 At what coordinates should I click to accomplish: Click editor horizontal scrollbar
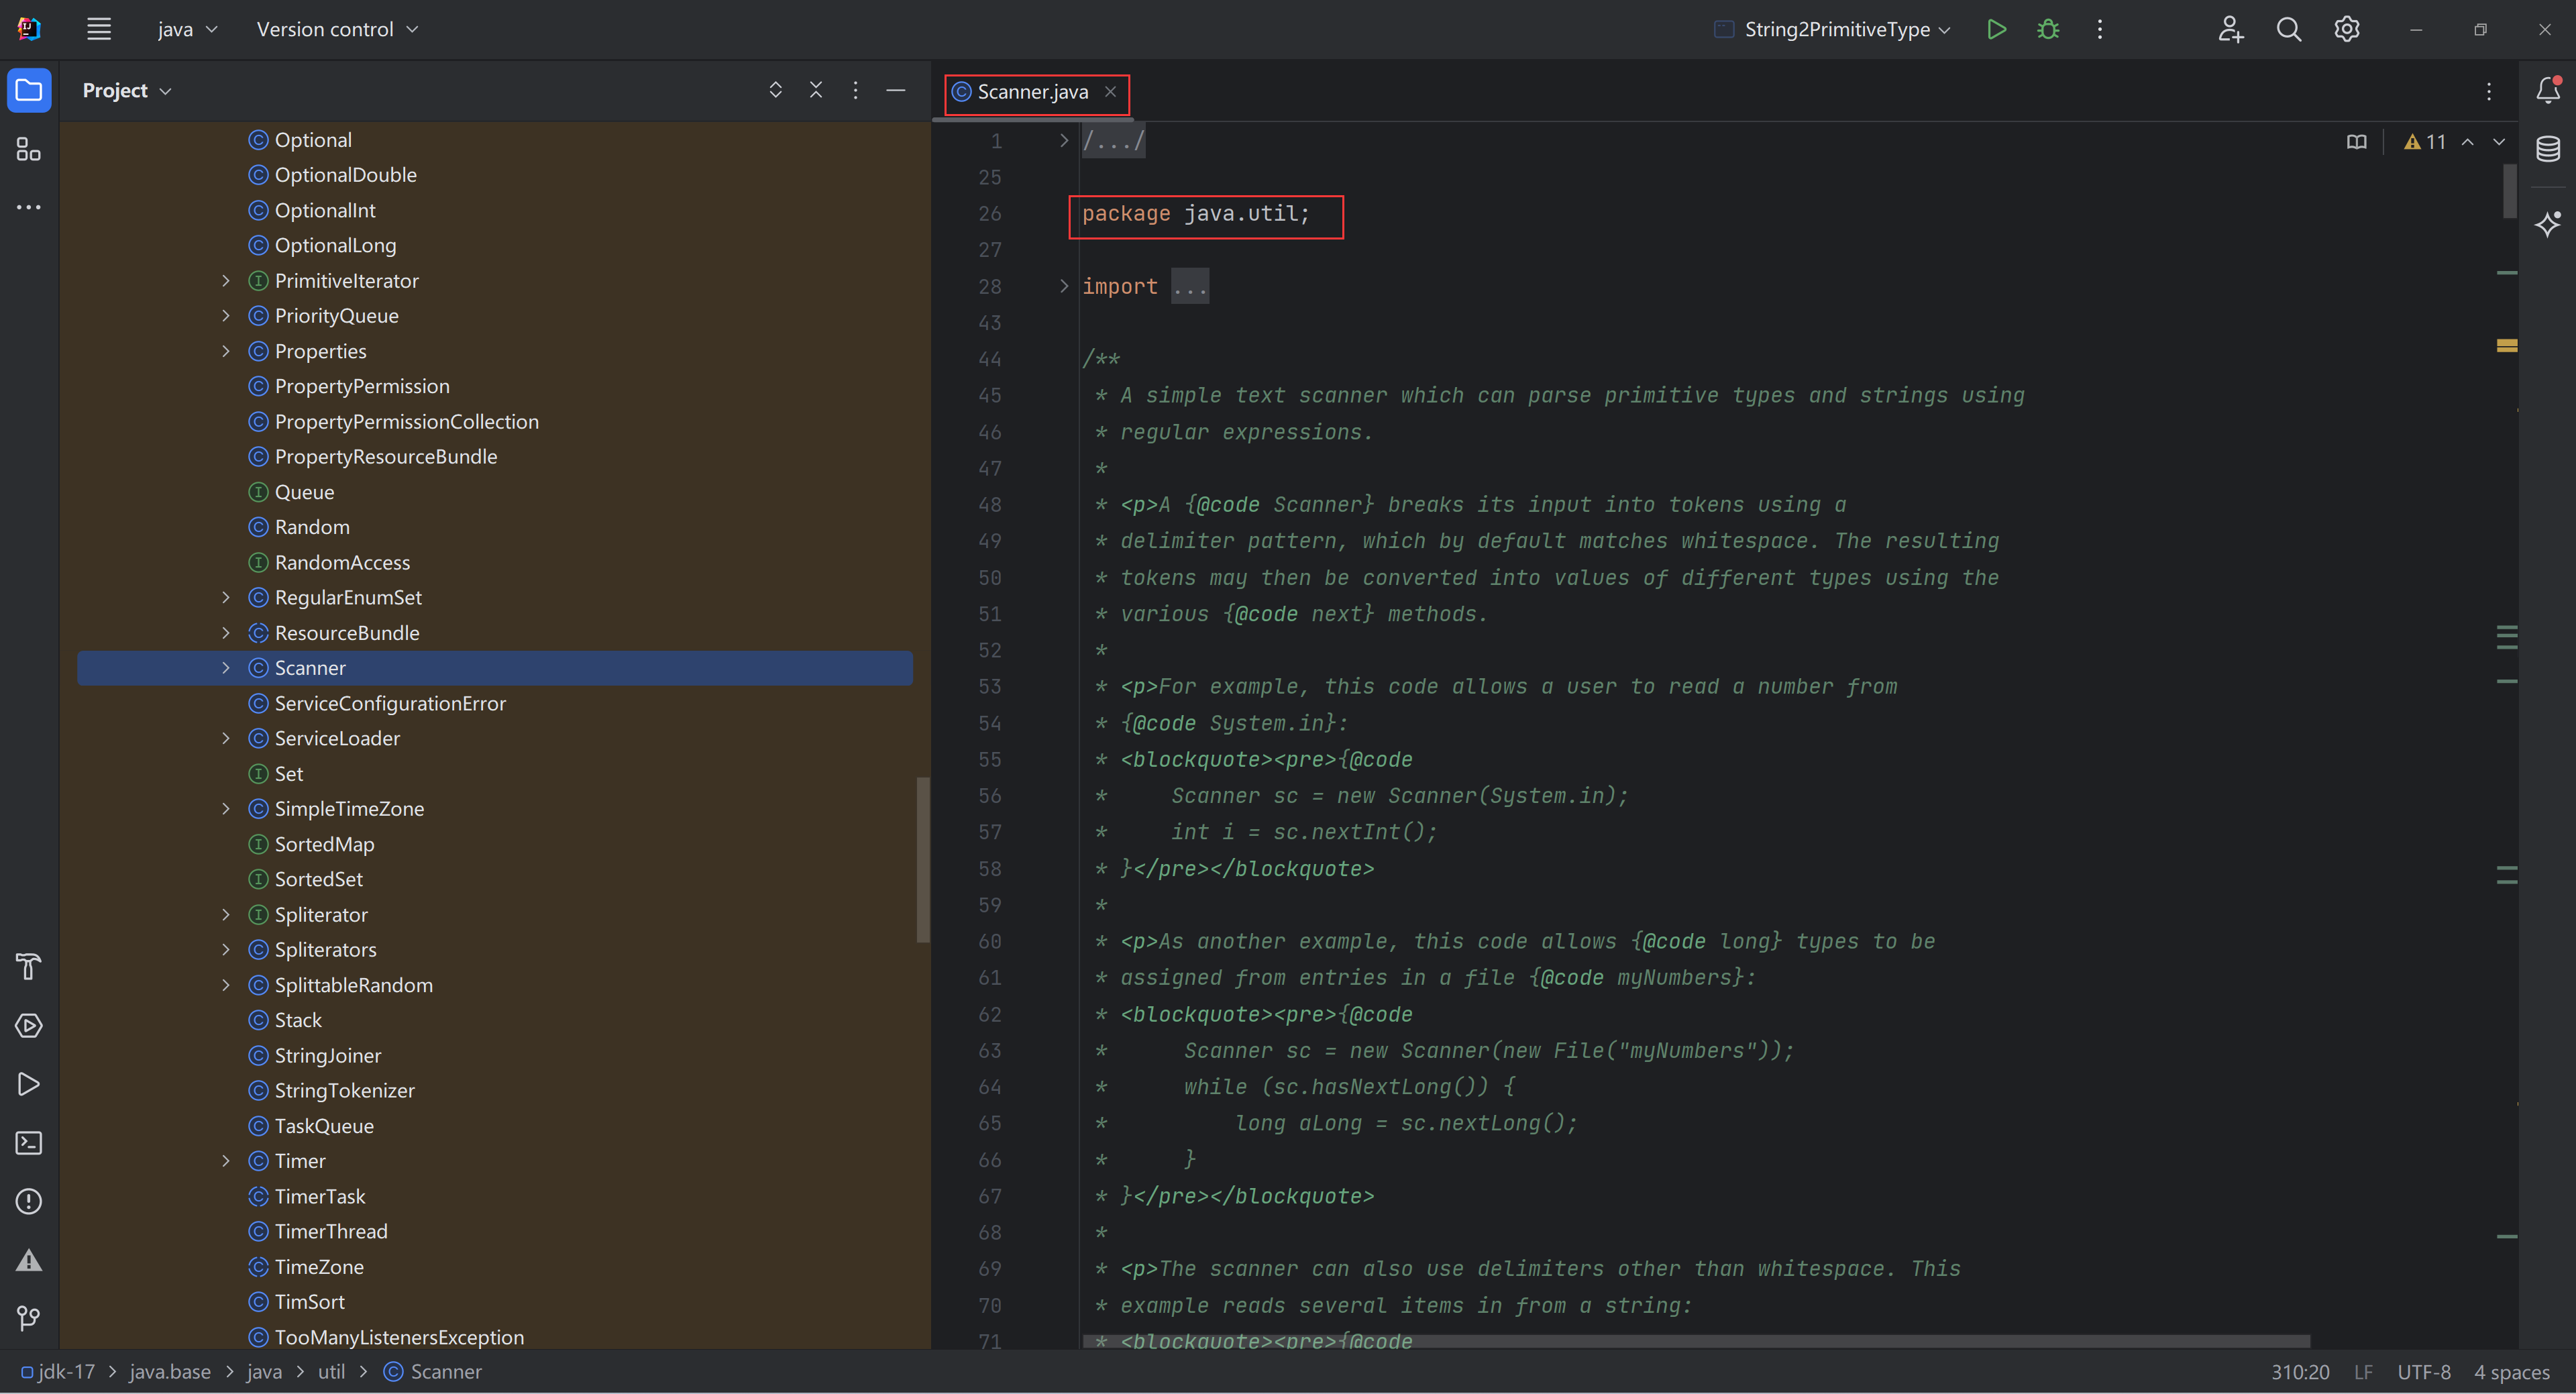point(1695,1341)
